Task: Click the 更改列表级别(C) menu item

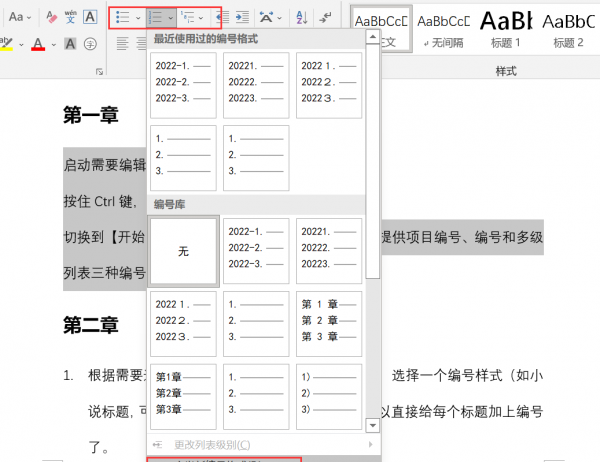Action: click(264, 444)
